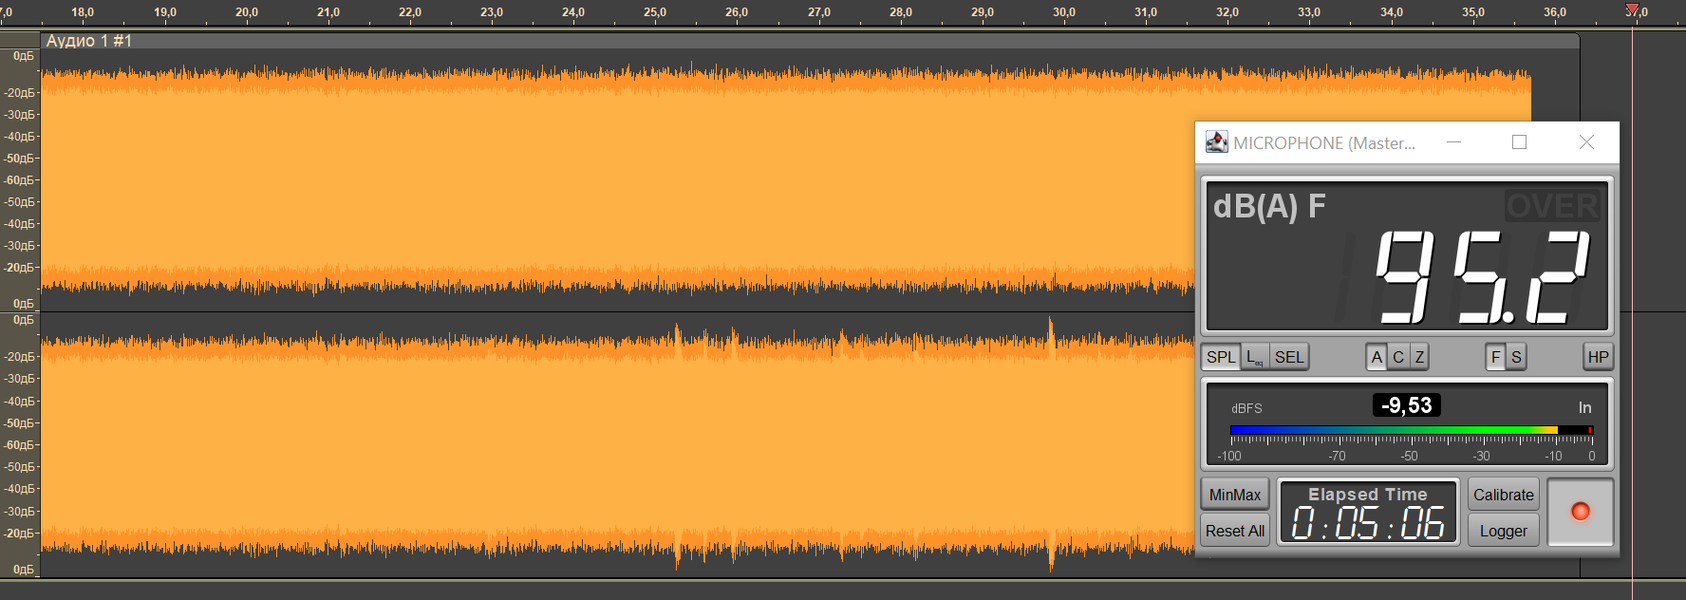Image resolution: width=1686 pixels, height=600 pixels.
Task: Toggle the HP filter button
Action: coord(1598,357)
